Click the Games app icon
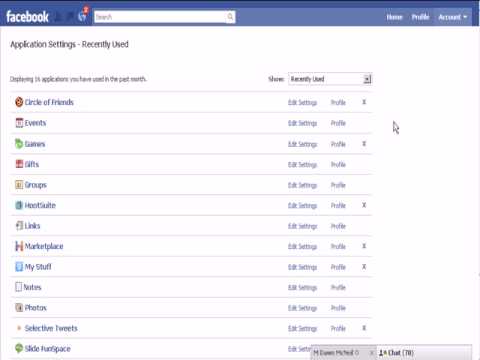This screenshot has width=480, height=360. [19, 144]
